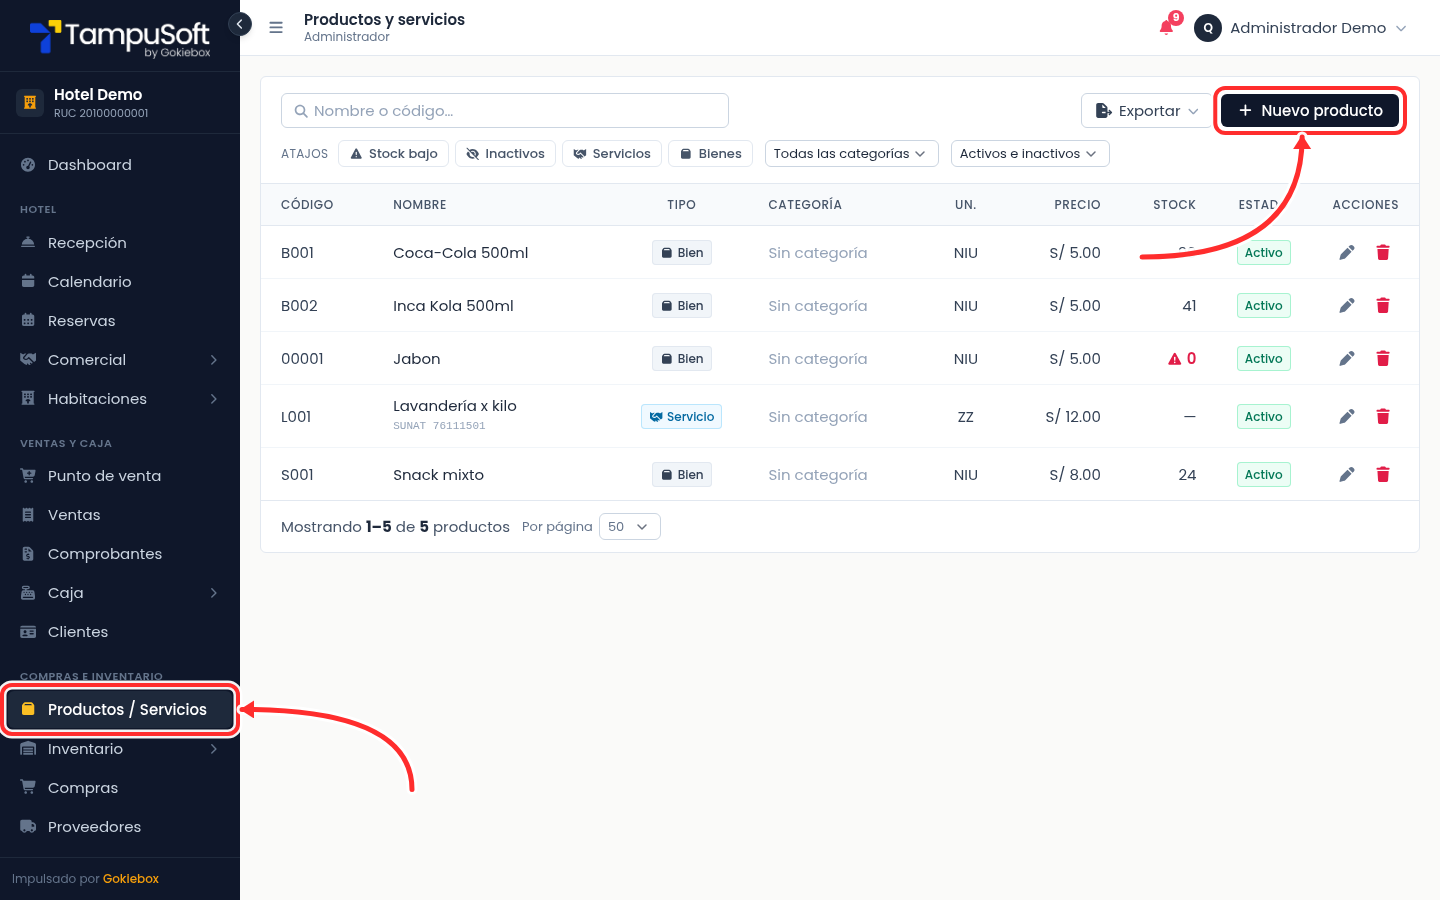Open the notifications bell
The image size is (1440, 900).
tap(1166, 27)
